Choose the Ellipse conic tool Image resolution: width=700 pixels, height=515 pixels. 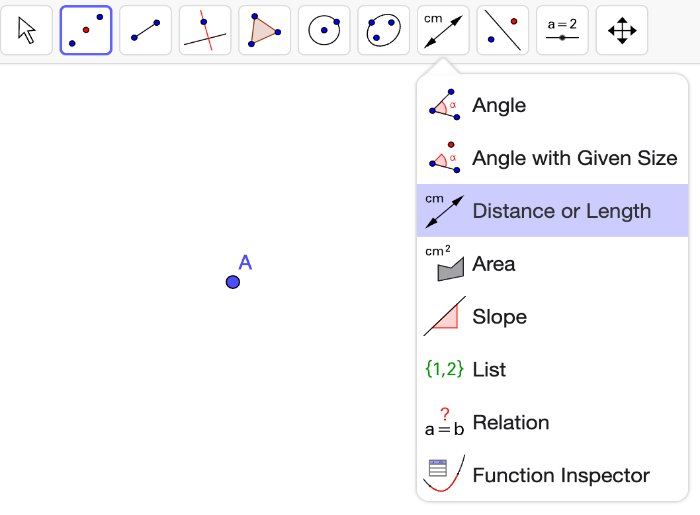point(383,30)
